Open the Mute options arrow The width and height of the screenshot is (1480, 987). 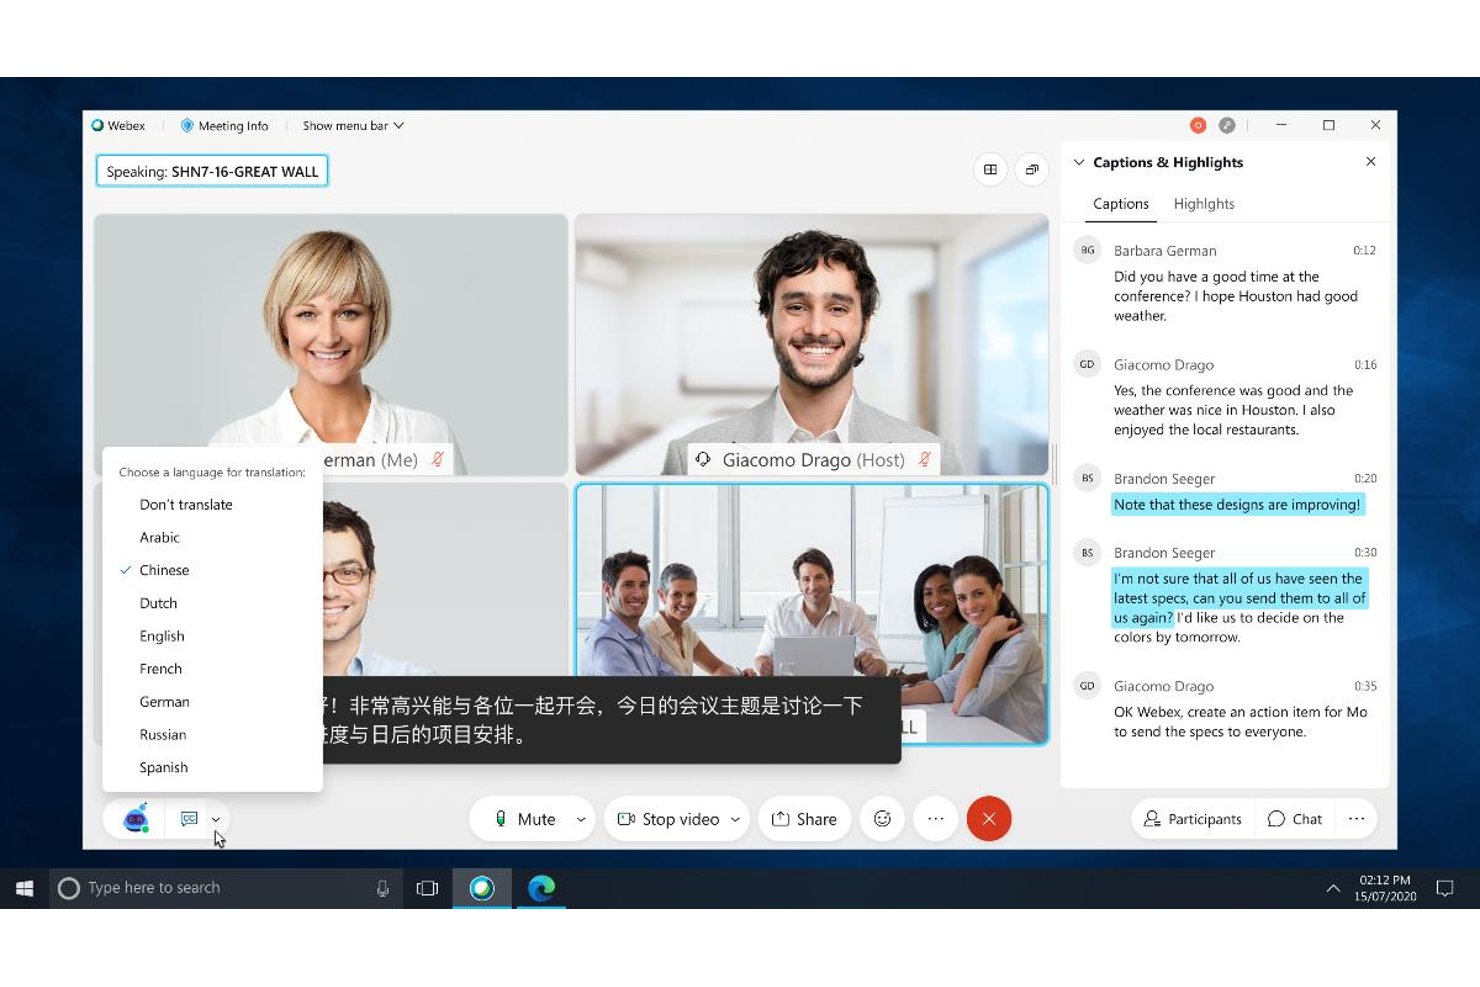pos(581,819)
